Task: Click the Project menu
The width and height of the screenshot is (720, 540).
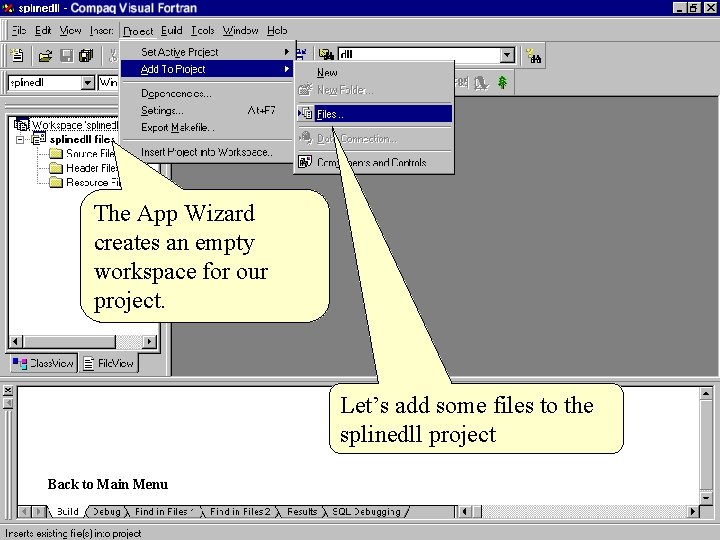Action: point(138,31)
